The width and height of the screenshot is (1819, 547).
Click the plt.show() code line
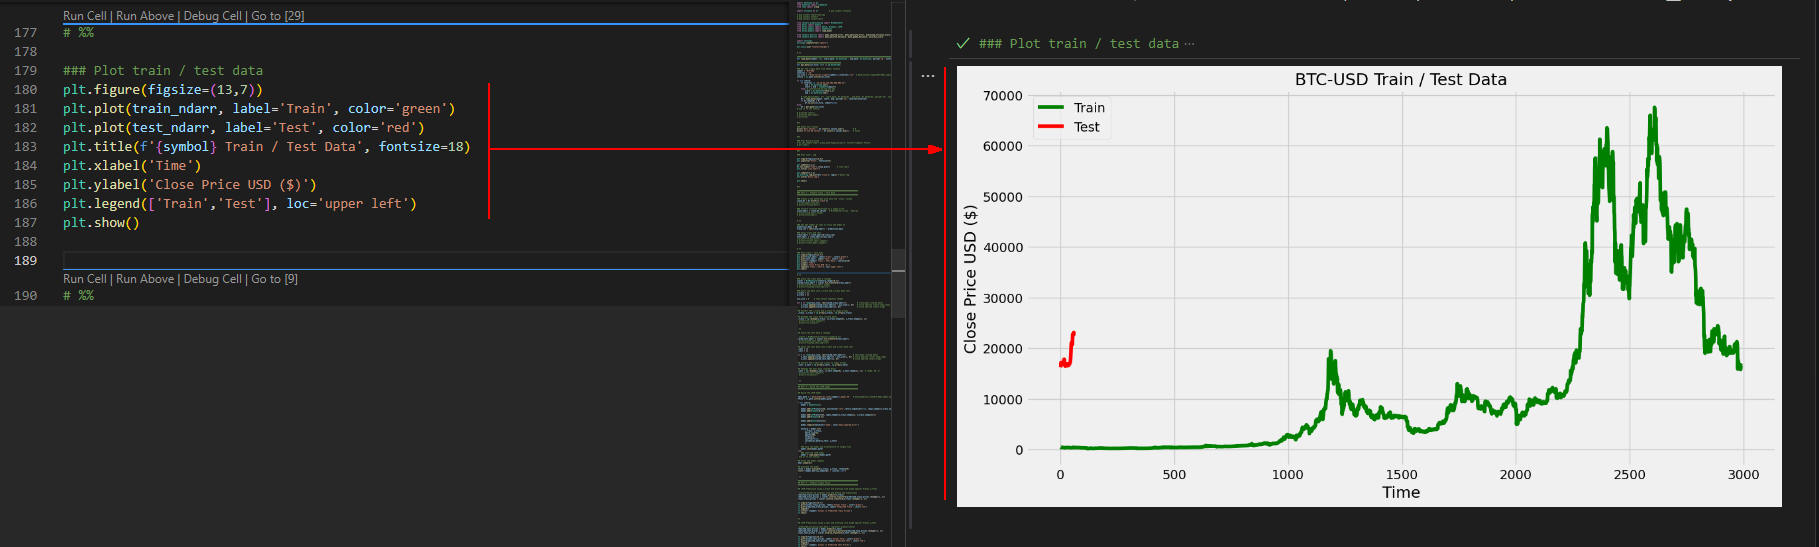point(101,223)
